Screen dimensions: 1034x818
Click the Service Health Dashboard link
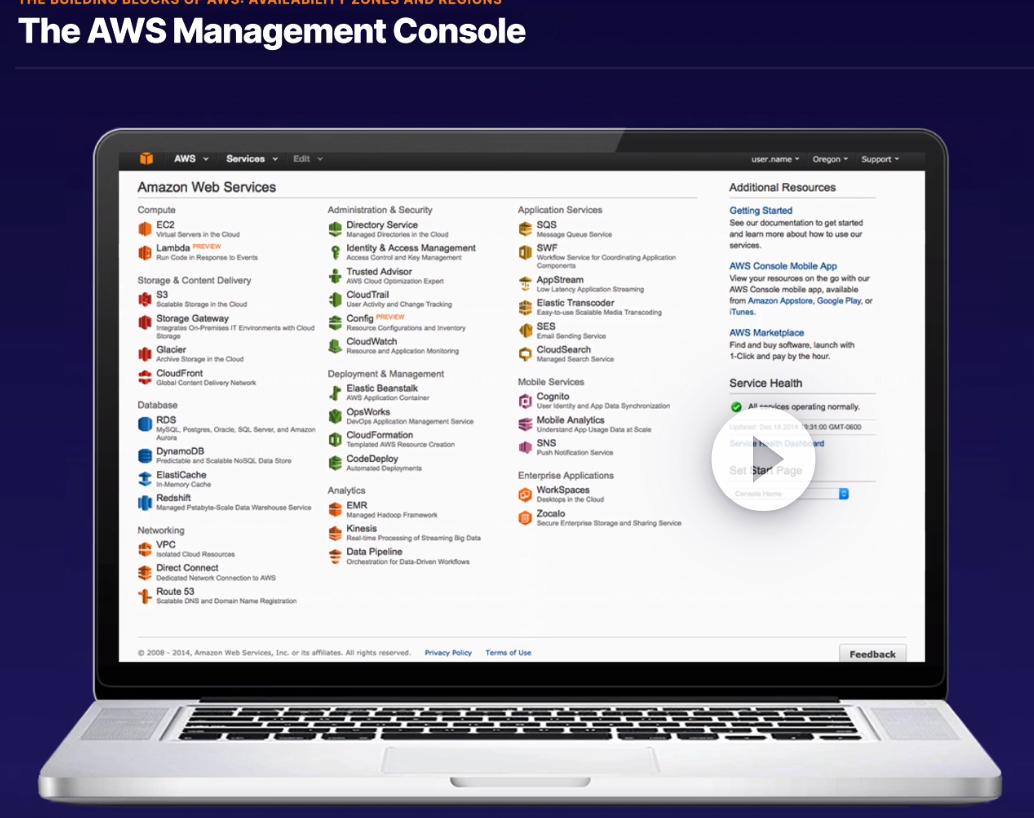pyautogui.click(x=777, y=443)
